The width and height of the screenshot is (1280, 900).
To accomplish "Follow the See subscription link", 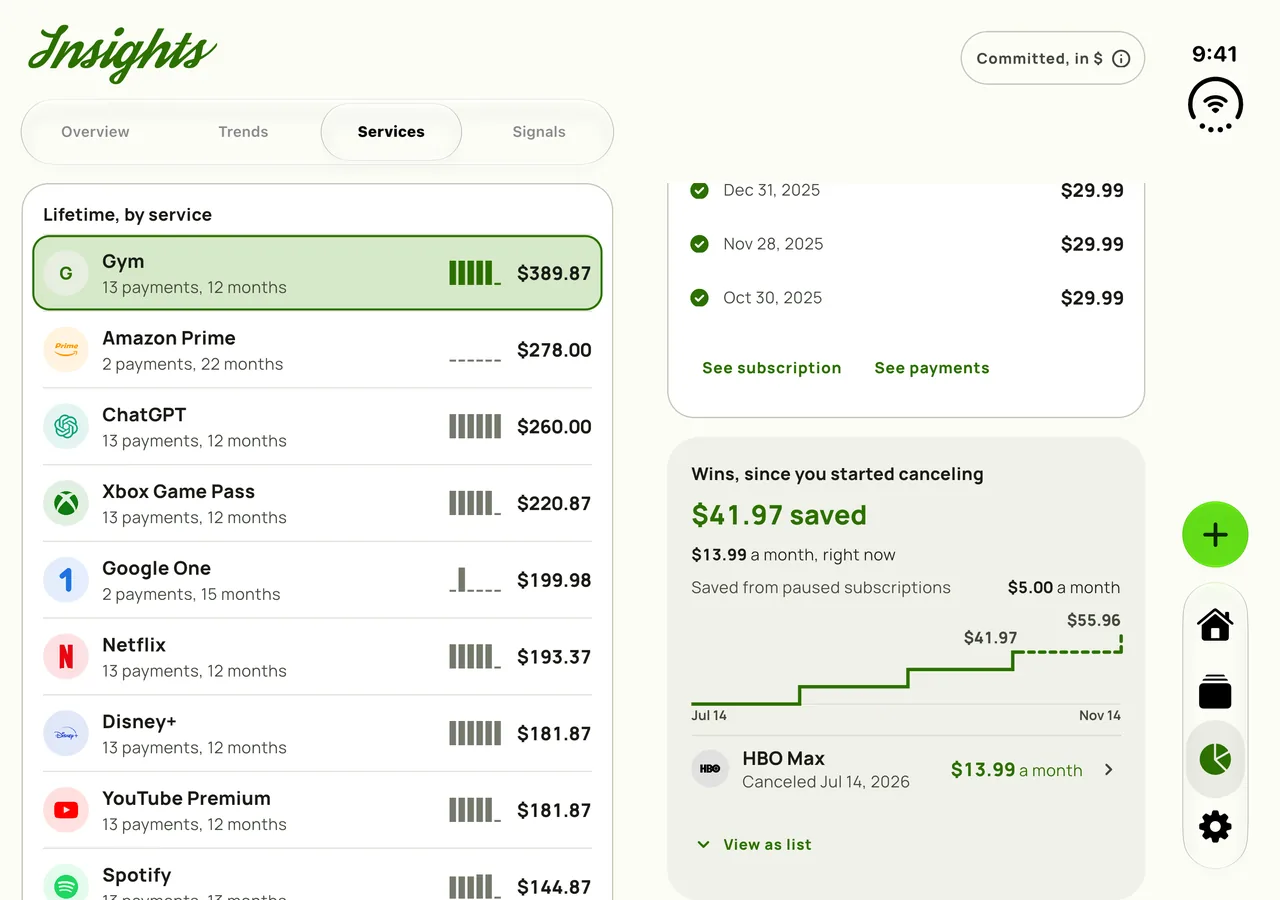I will click(772, 368).
